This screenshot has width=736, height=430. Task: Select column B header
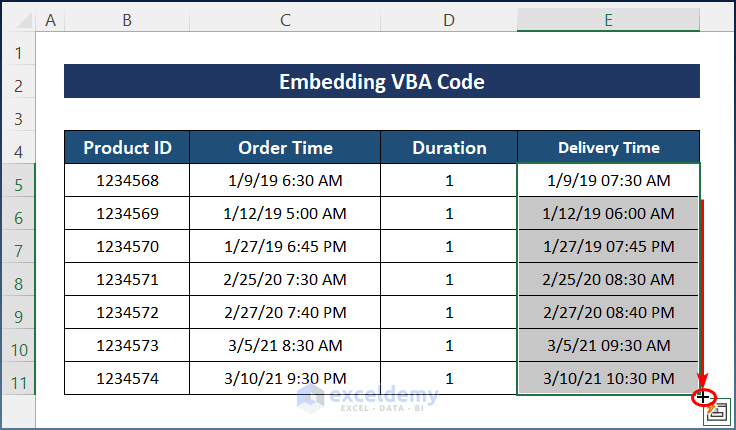click(127, 17)
